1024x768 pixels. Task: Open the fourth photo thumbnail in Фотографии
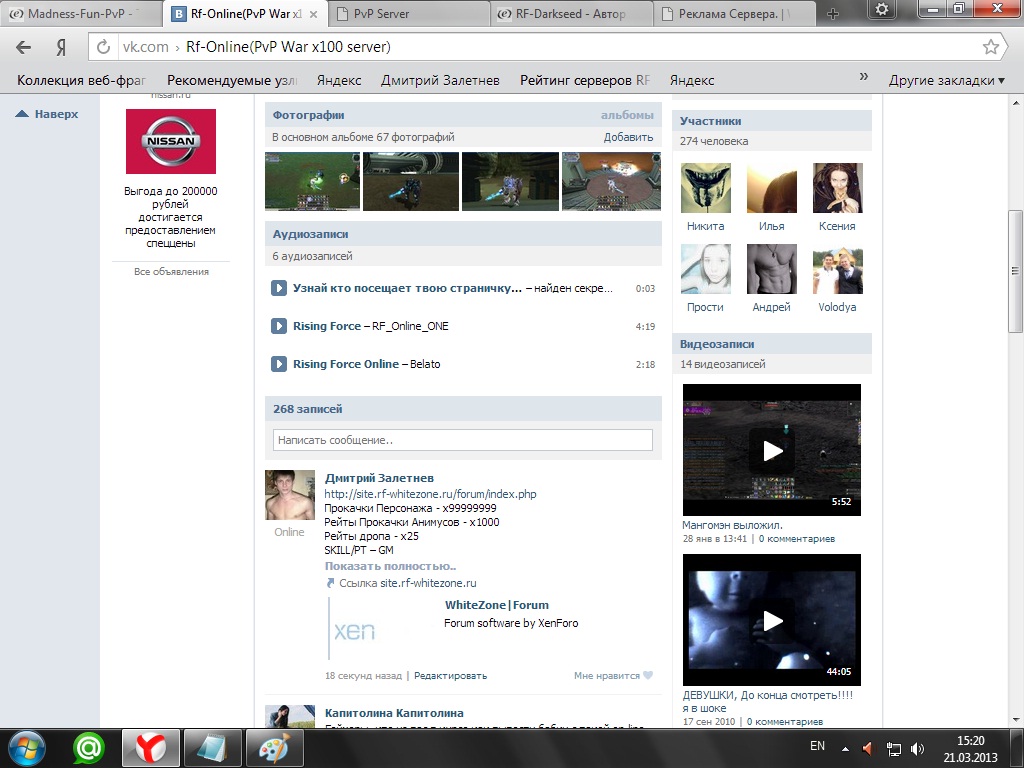tap(611, 182)
